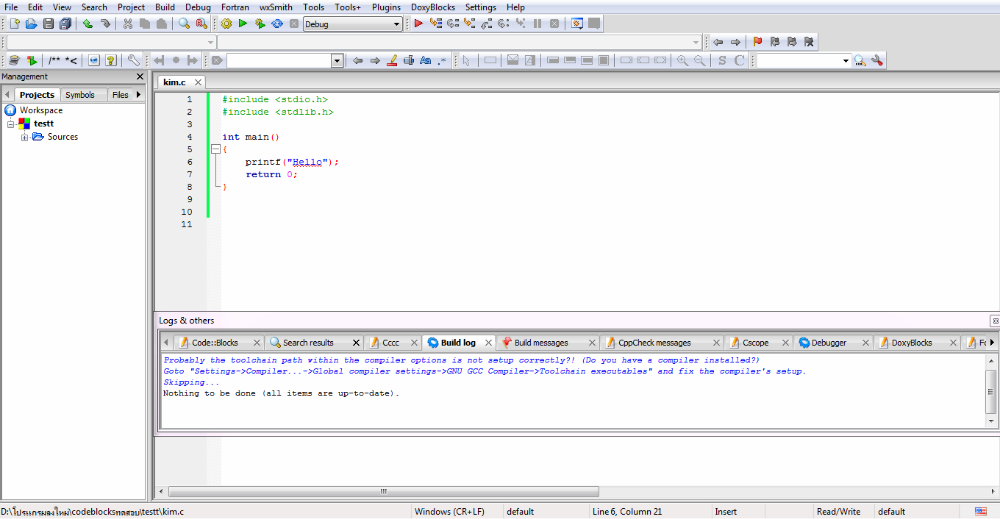Toggle regular expression mode in incremental search
Viewport: 1000px width, 519px height.
[442, 61]
